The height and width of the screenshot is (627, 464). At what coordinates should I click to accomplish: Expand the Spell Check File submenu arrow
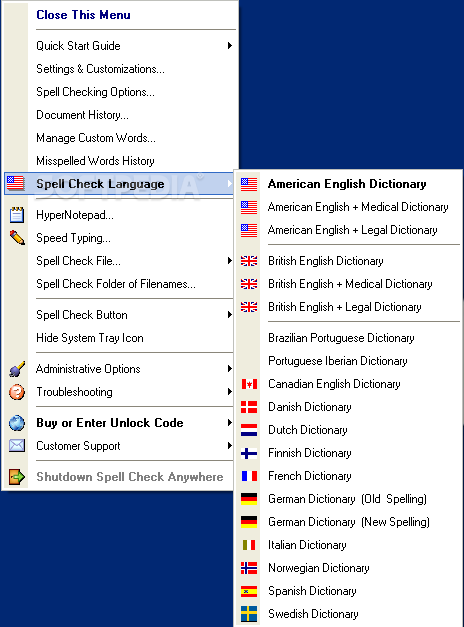pos(230,261)
